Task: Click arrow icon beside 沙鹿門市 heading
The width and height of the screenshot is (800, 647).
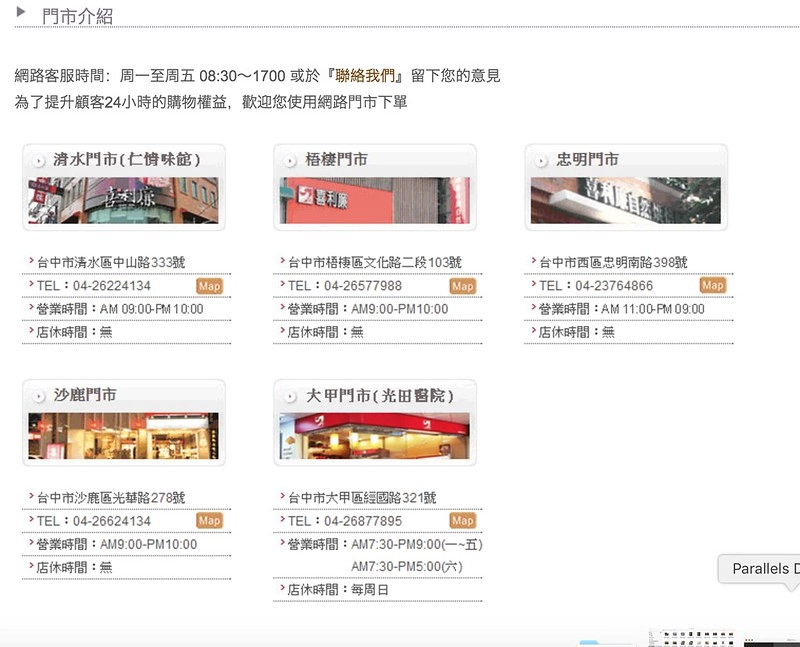Action: (39, 396)
